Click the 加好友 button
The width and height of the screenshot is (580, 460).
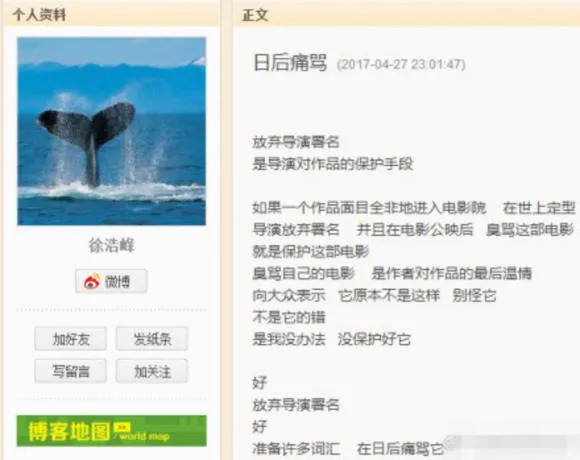[x=71, y=339]
